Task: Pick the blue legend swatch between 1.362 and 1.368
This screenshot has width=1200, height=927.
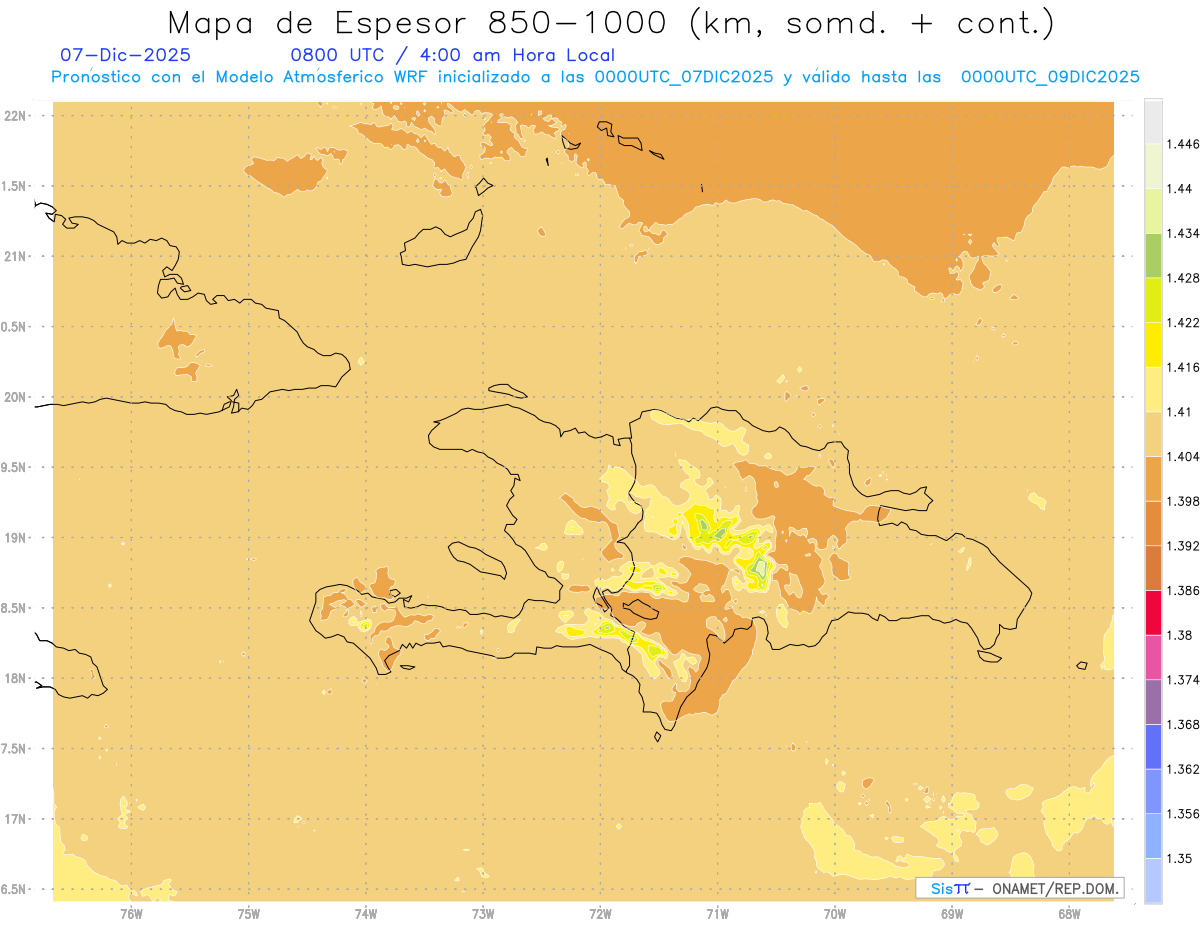Action: 1153,747
